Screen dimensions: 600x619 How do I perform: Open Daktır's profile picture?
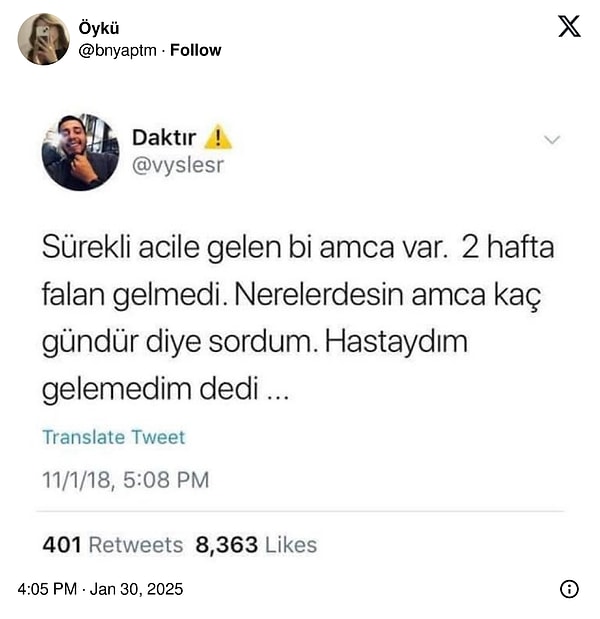(x=80, y=152)
